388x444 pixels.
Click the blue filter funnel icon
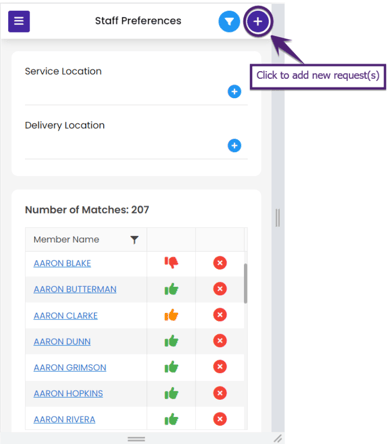tap(229, 22)
